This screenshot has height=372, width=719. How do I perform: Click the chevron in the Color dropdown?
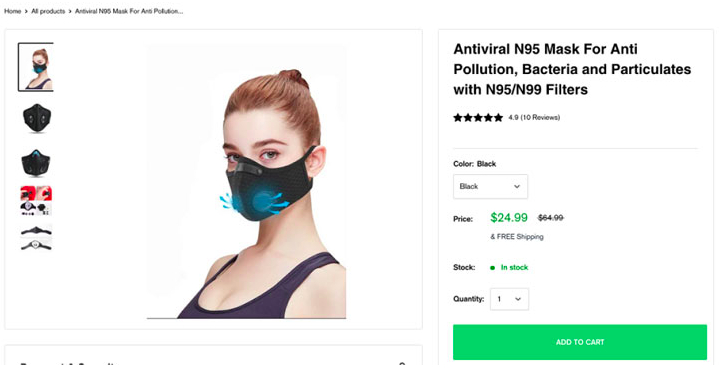517,186
